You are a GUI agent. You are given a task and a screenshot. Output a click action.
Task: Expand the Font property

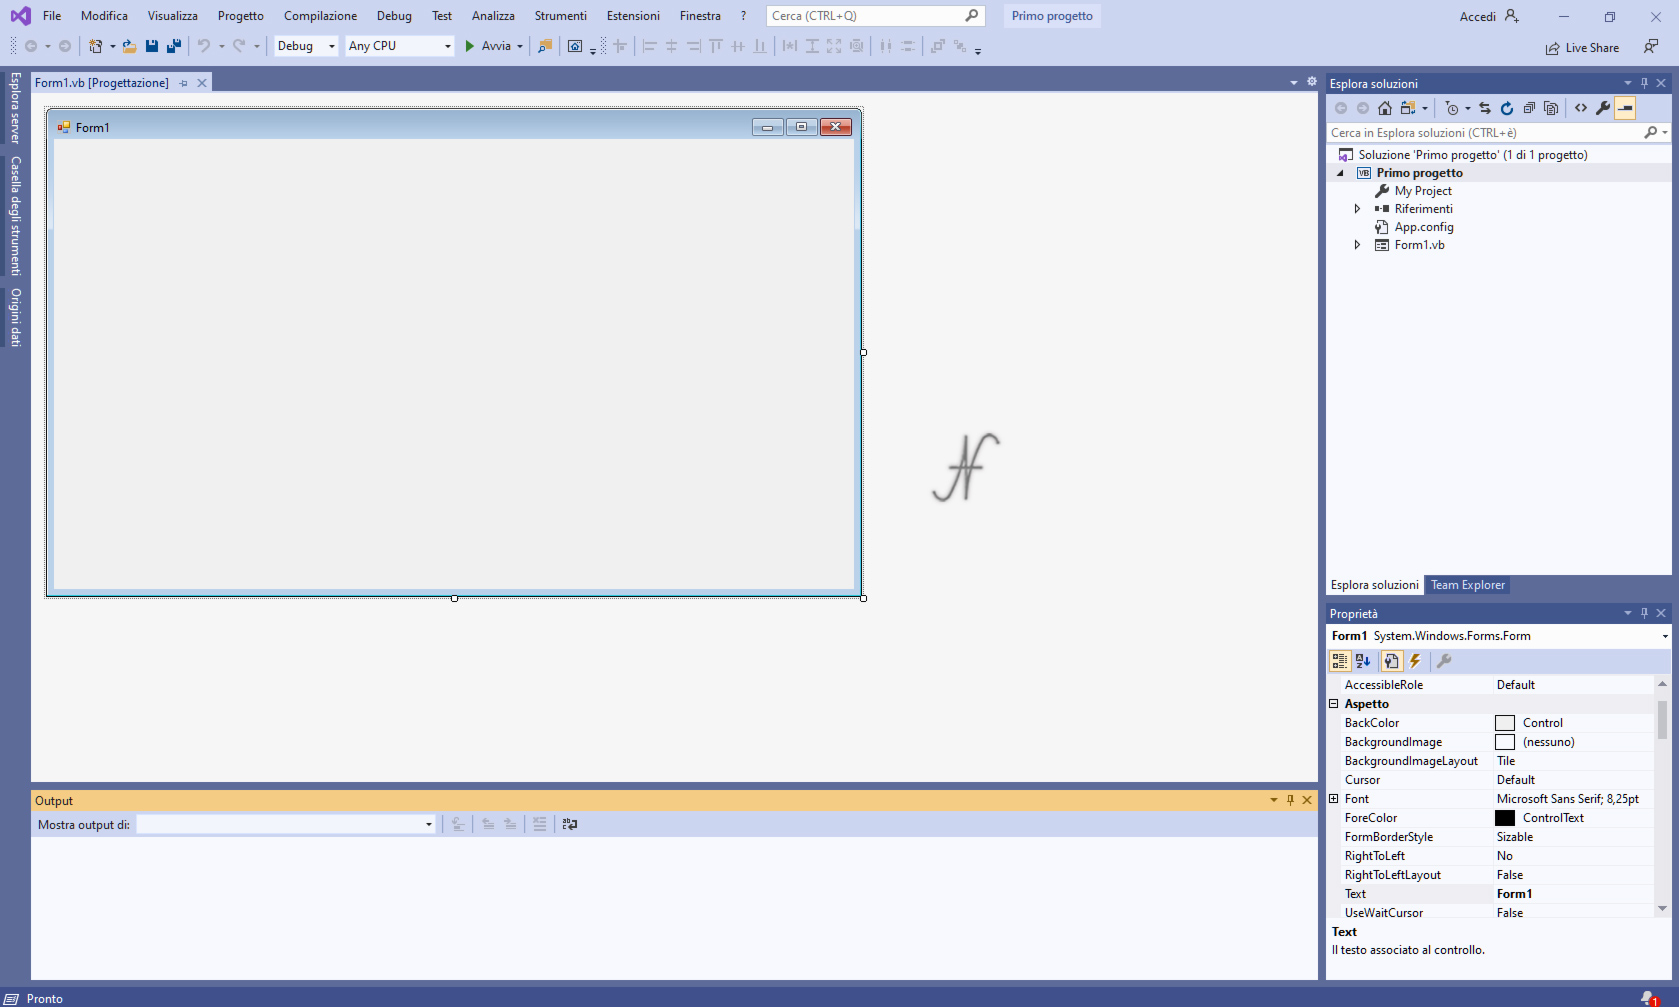(1334, 799)
